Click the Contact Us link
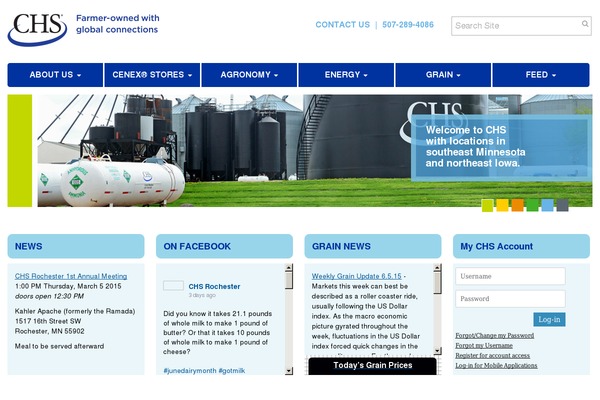The width and height of the screenshot is (600, 400). coord(342,25)
